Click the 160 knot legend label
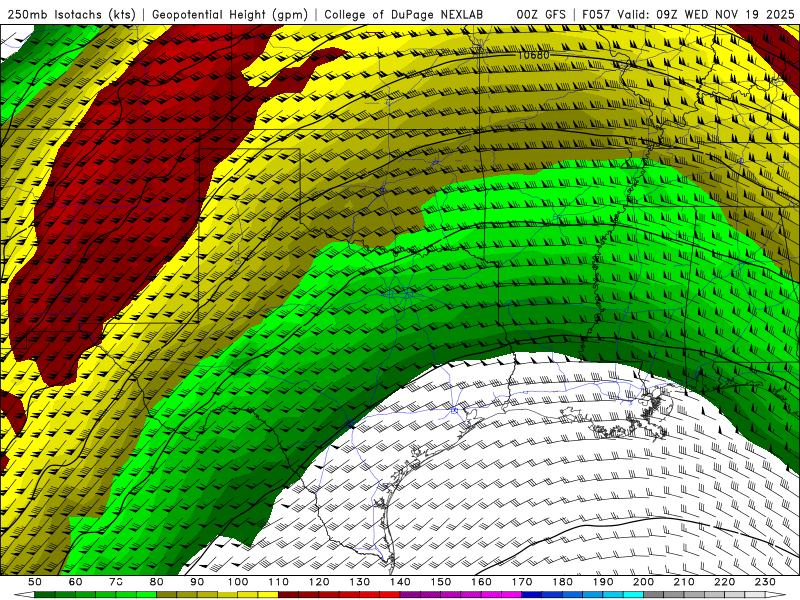The image size is (800, 600). (481, 582)
